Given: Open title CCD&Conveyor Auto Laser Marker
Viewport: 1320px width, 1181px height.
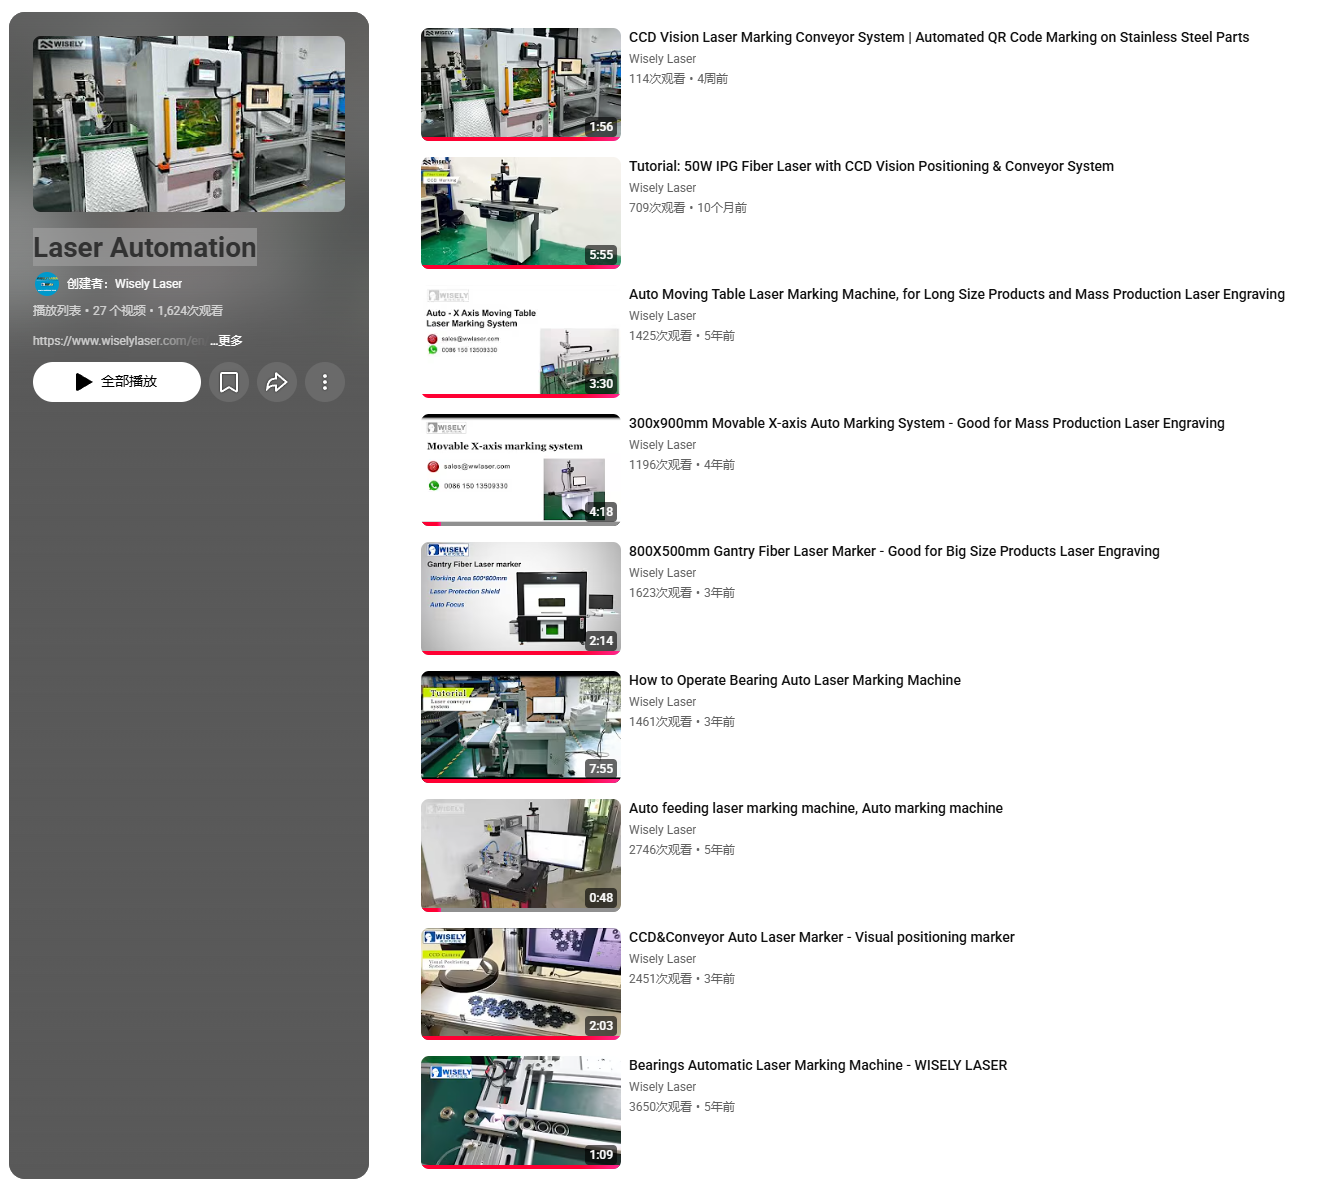Looking at the screenshot, I should pos(822,937).
